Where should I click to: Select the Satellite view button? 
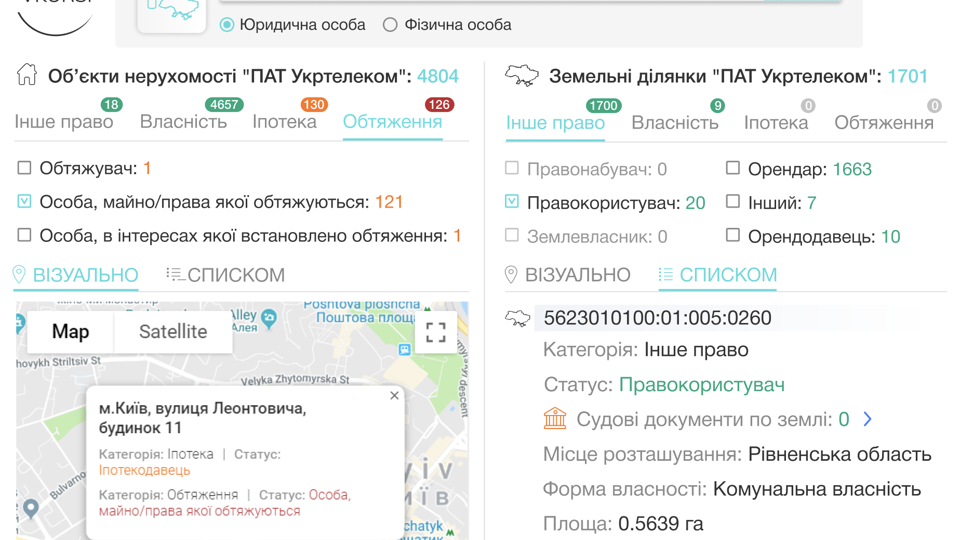(173, 331)
